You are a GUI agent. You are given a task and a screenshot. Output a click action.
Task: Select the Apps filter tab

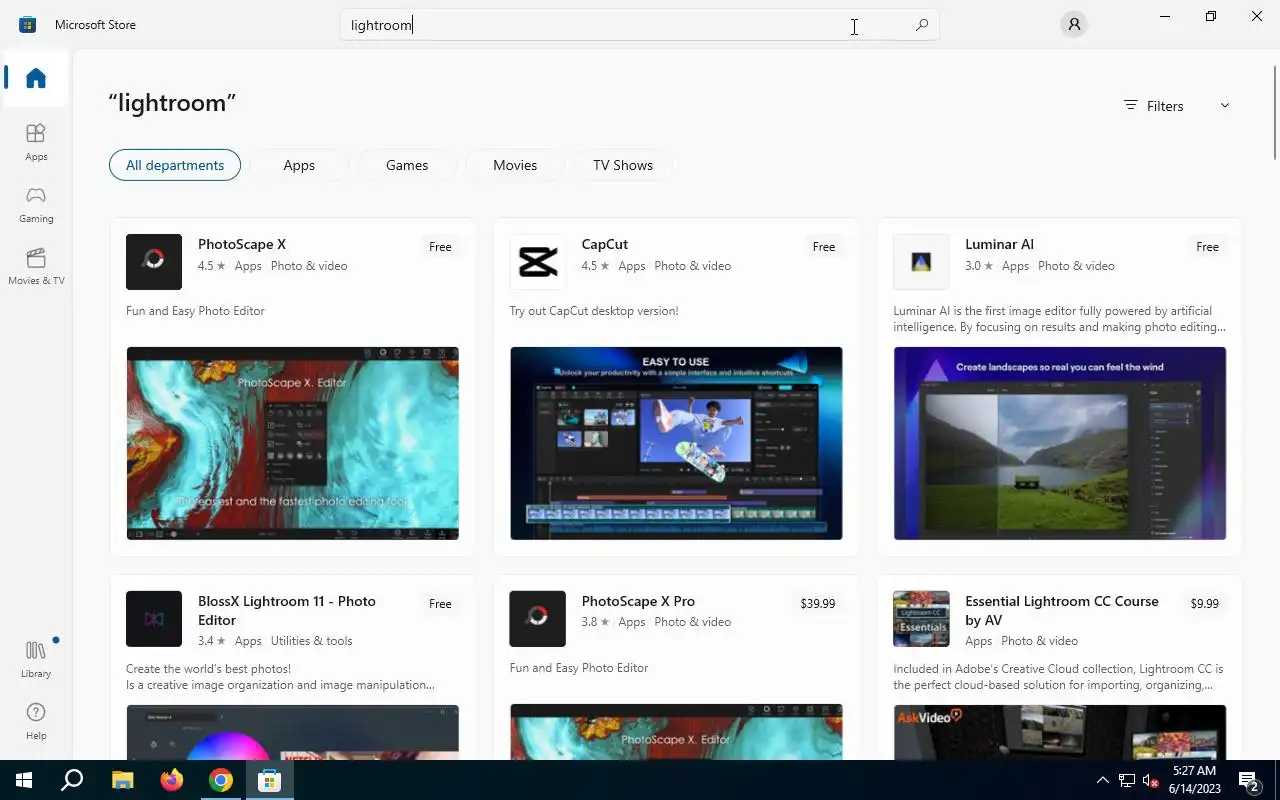click(x=299, y=165)
